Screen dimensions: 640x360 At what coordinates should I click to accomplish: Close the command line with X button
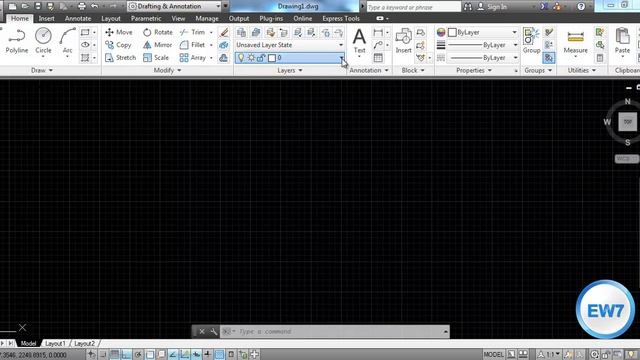tap(202, 331)
